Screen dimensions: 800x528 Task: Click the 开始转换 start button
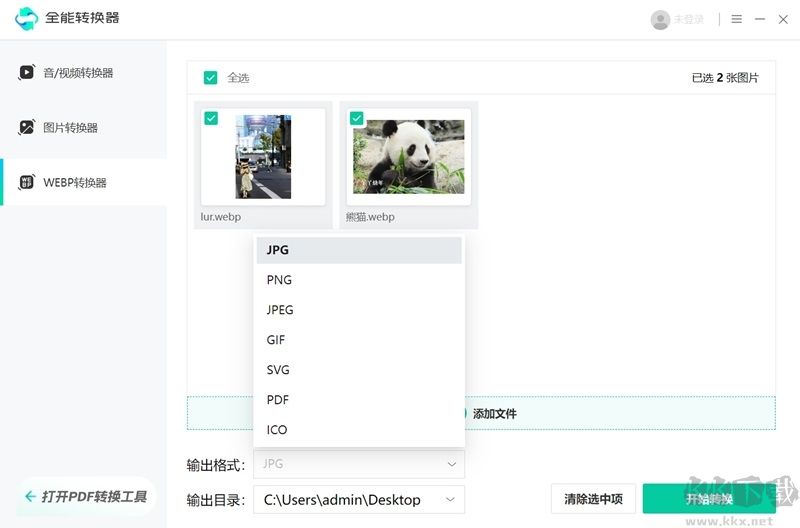tap(709, 498)
